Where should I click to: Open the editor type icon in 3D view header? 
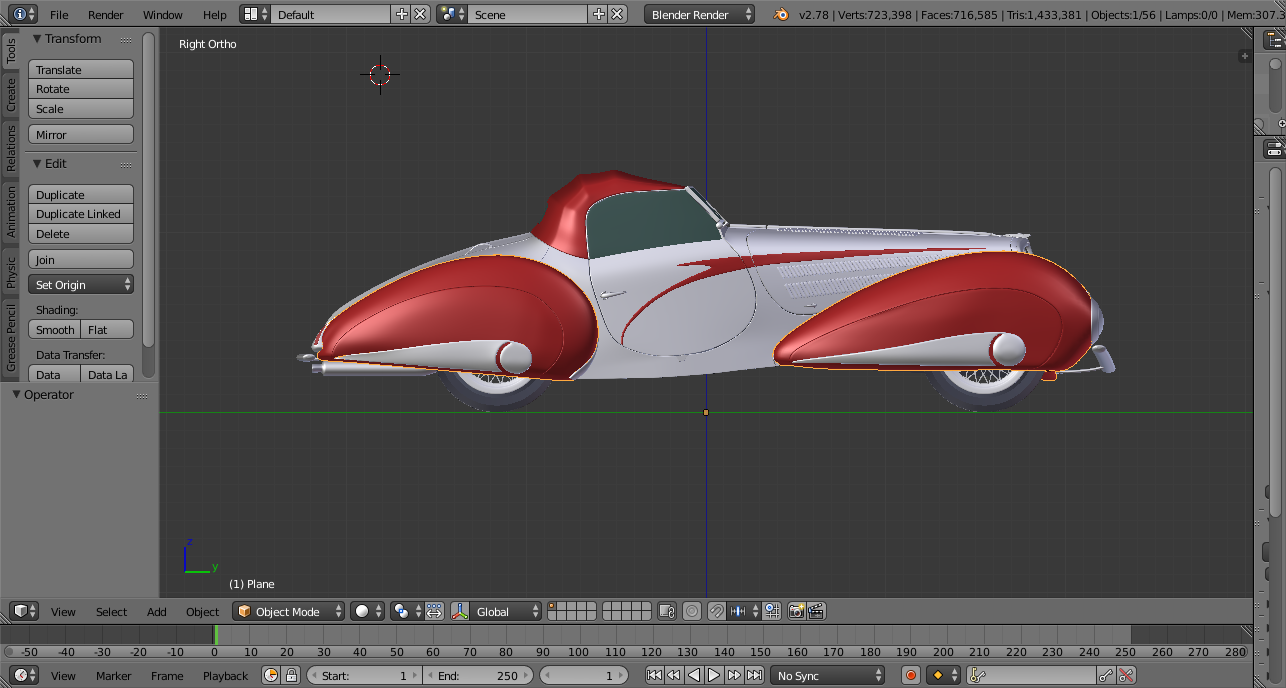(21, 611)
